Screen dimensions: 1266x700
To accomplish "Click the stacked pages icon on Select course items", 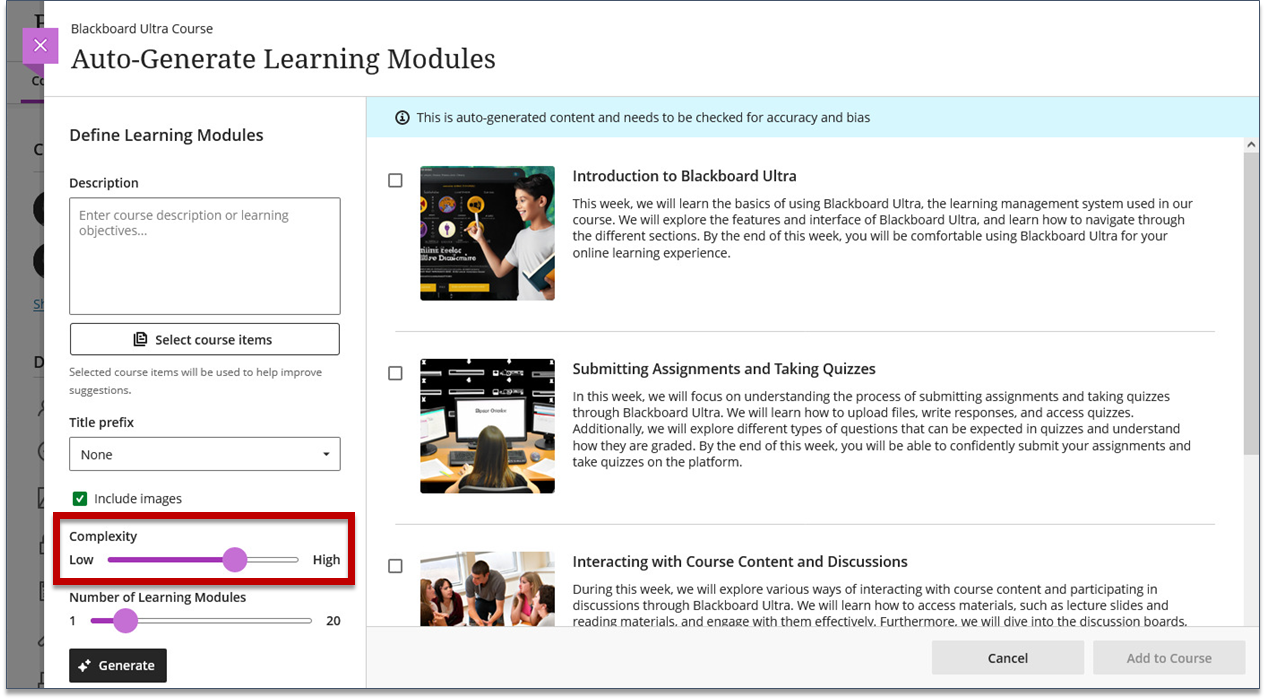I will (x=141, y=340).
